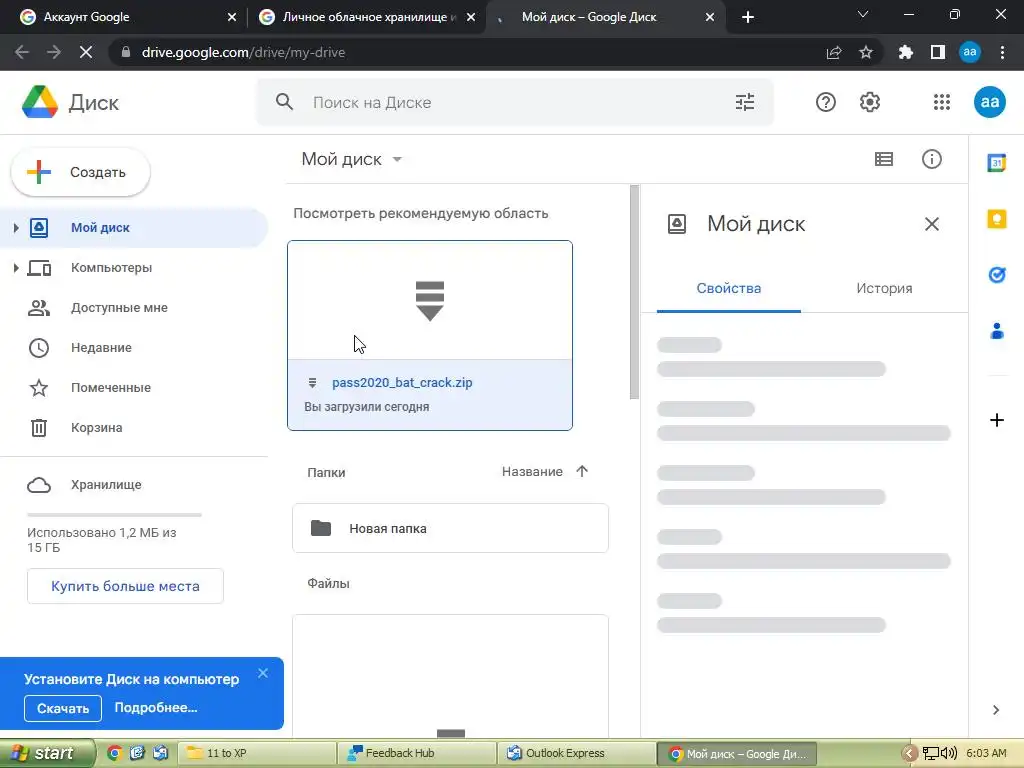The image size is (1024, 768).
Task: Expand Мой диск tree in sidebar
Action: point(16,228)
